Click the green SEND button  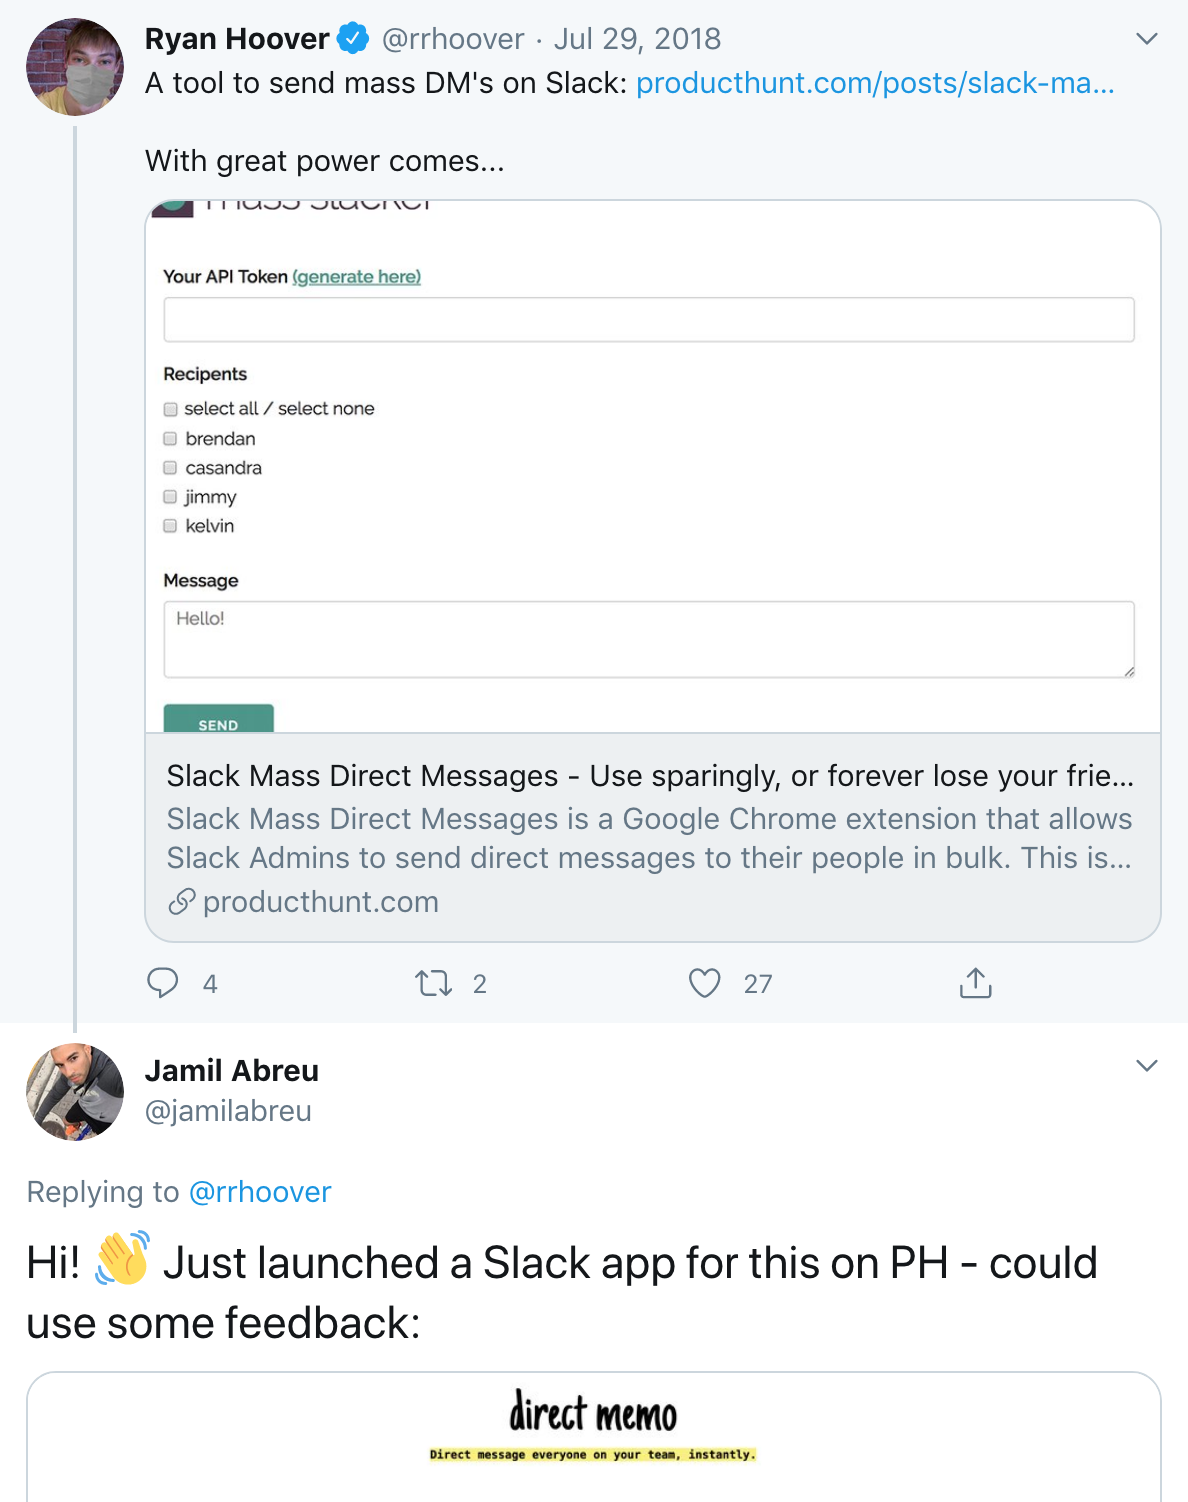tap(218, 720)
